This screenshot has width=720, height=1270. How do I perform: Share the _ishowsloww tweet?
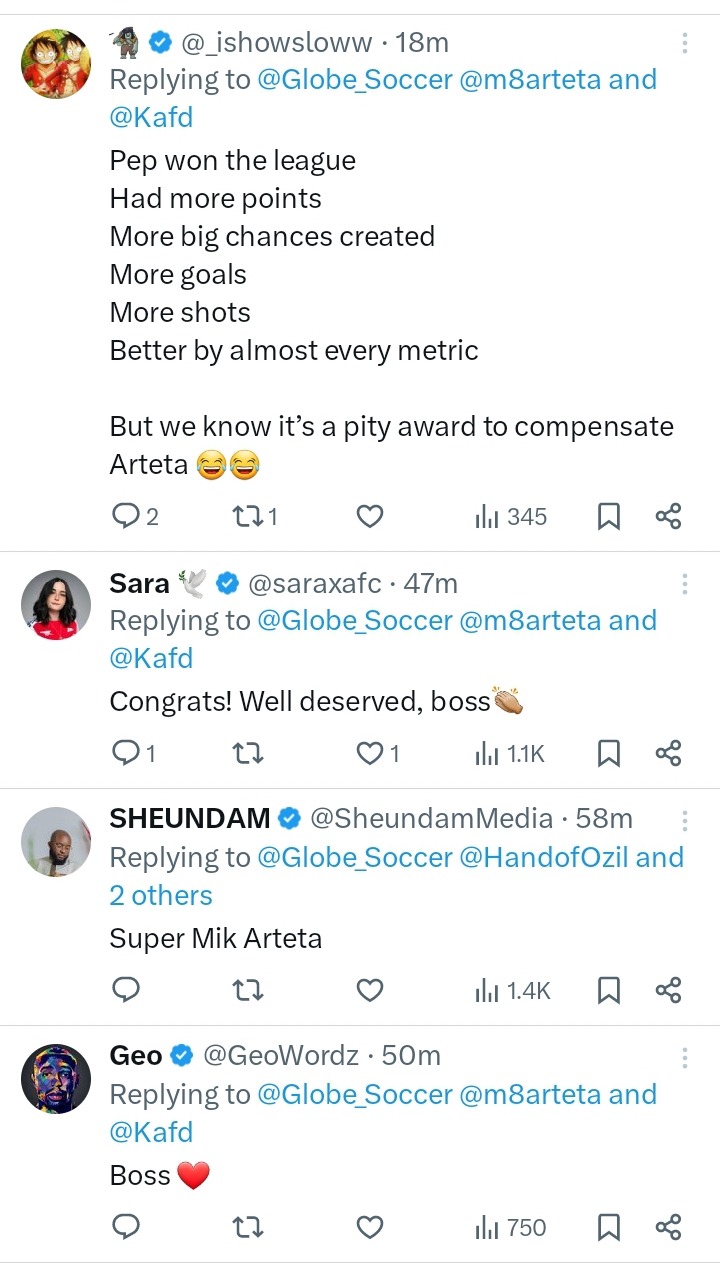pos(668,516)
